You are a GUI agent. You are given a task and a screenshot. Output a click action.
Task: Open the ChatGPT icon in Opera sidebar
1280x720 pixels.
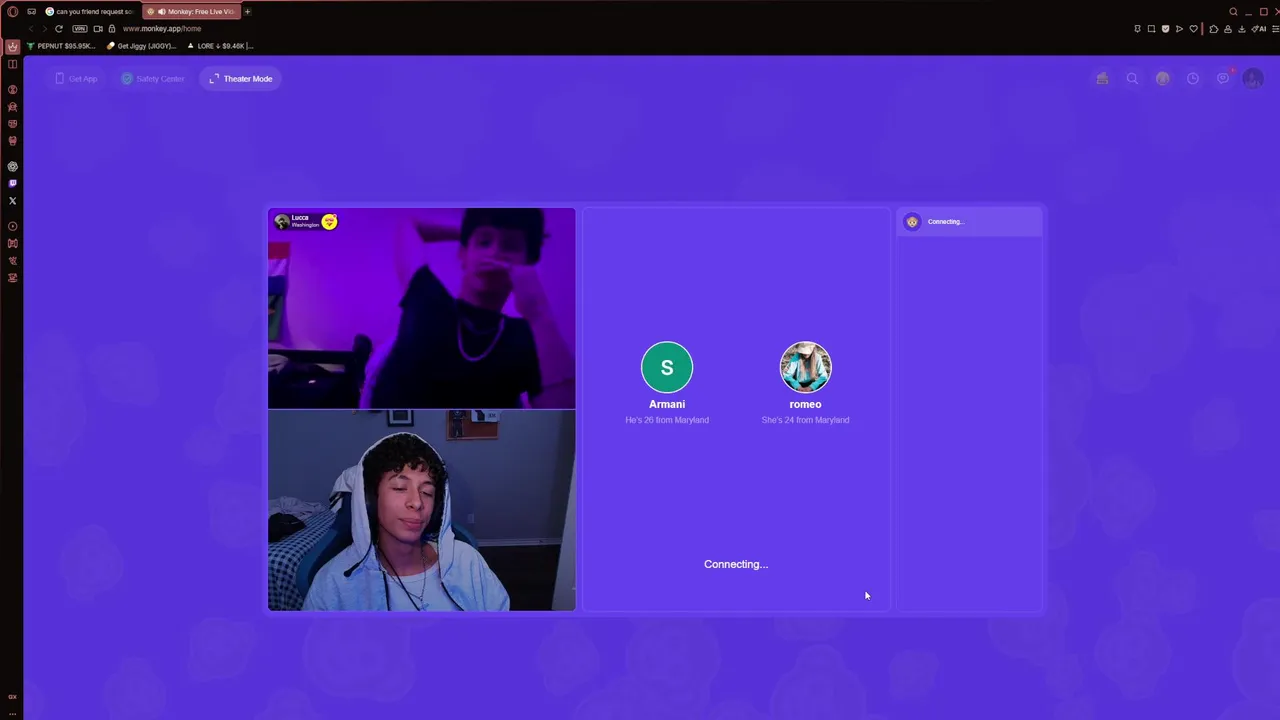click(12, 166)
